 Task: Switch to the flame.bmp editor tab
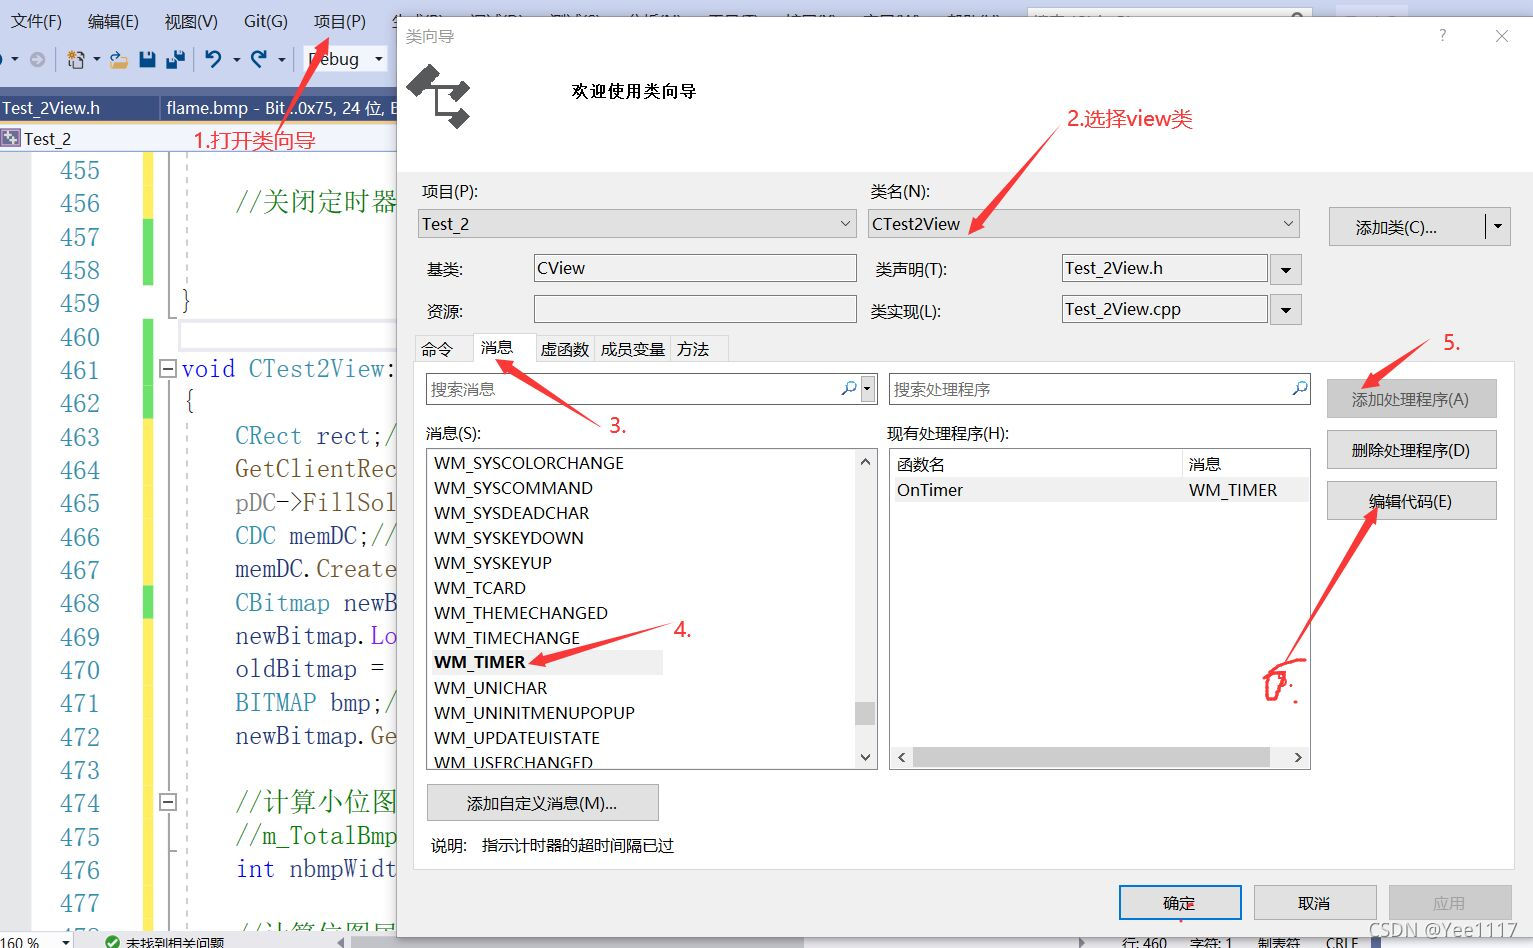coord(280,108)
